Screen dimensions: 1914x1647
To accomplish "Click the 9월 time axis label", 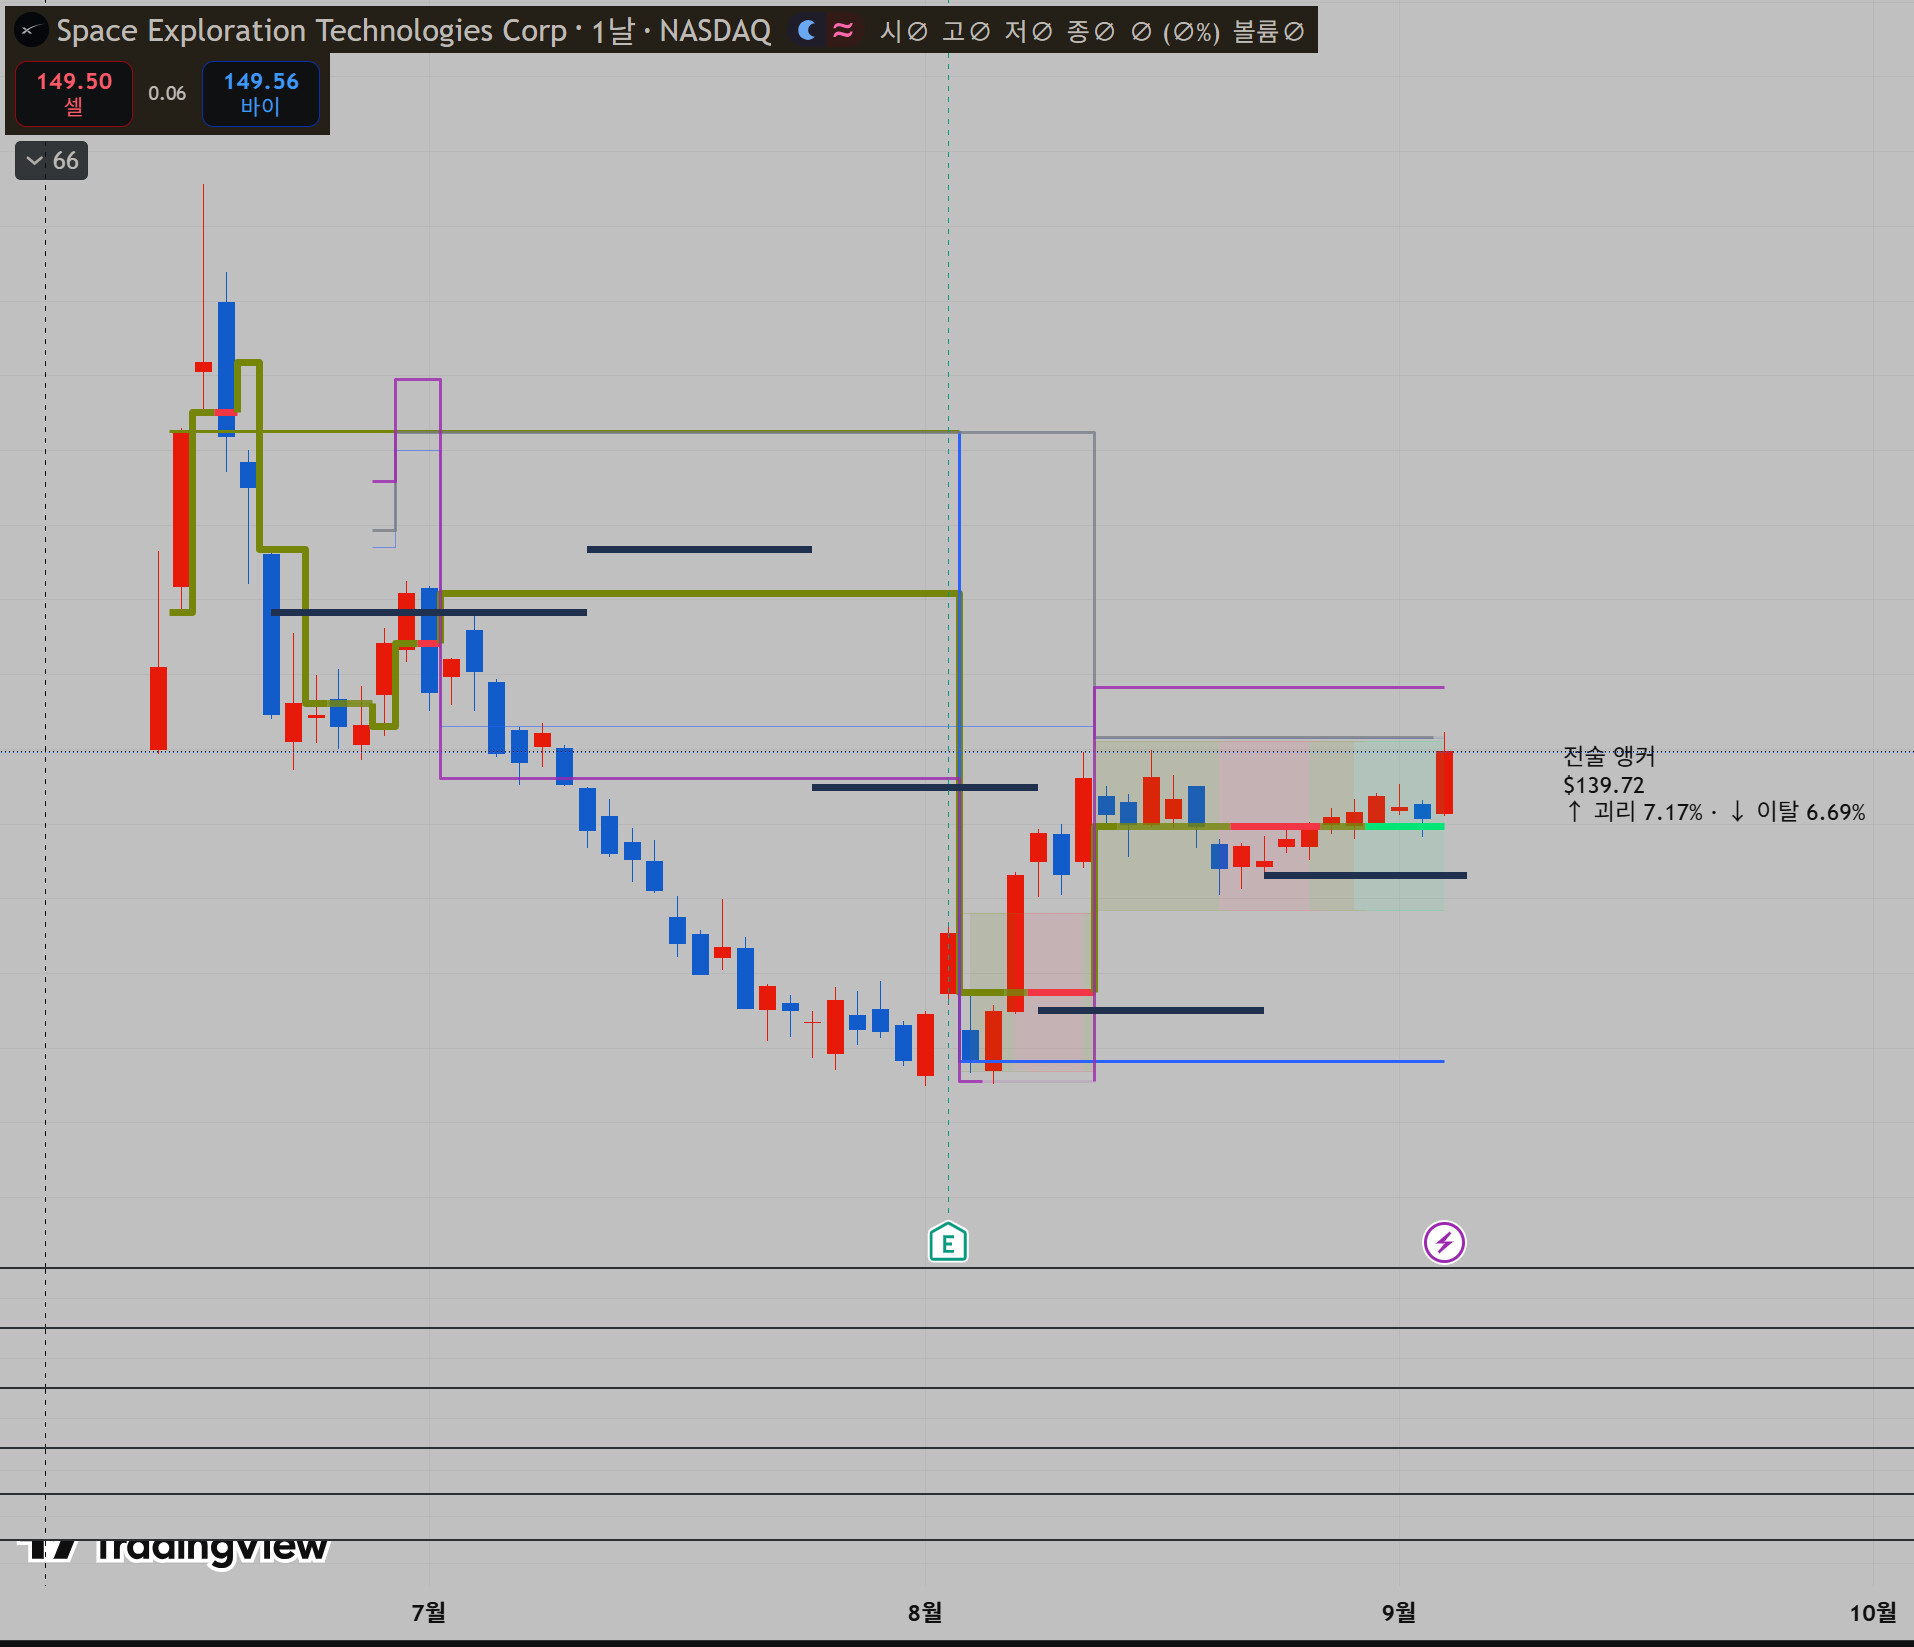I will pyautogui.click(x=1399, y=1612).
